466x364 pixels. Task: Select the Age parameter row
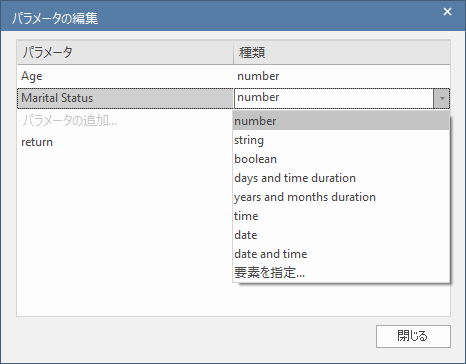[x=233, y=76]
